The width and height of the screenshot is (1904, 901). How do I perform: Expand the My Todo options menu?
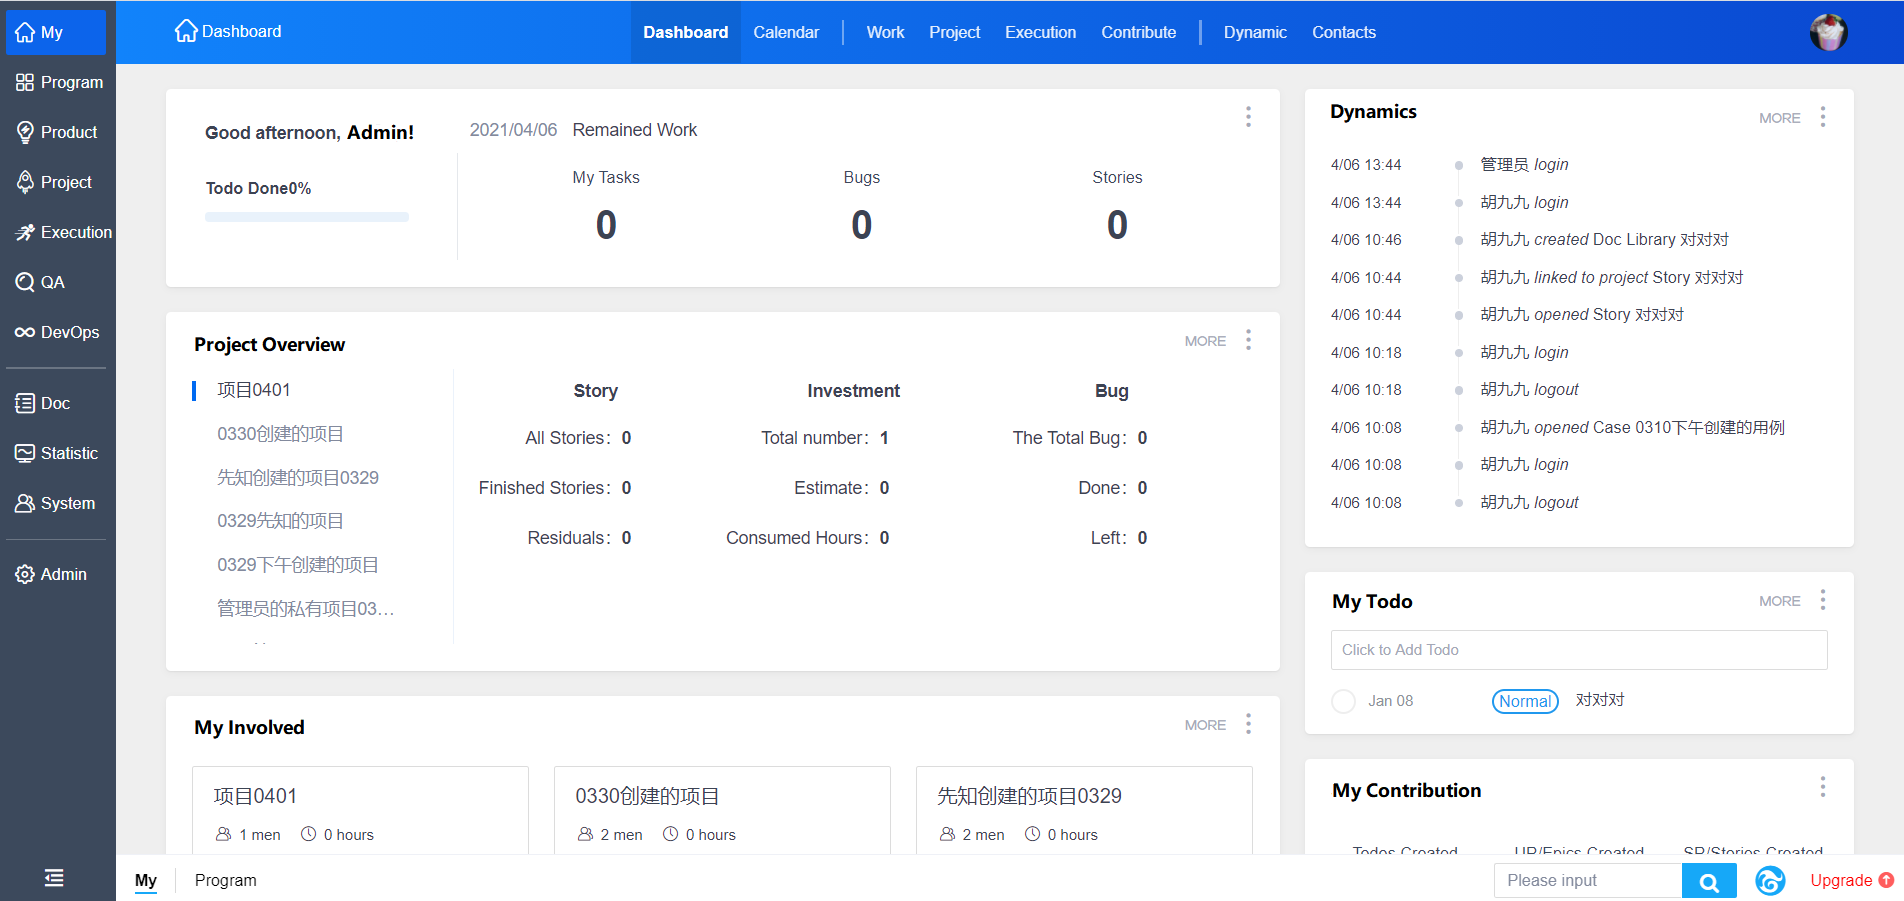coord(1823,600)
